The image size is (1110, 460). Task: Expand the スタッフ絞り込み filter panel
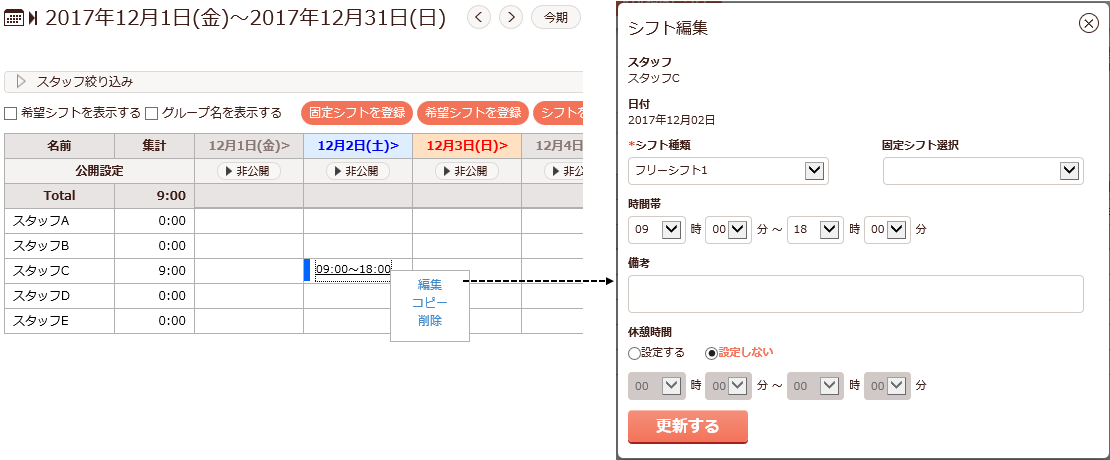tap(22, 82)
